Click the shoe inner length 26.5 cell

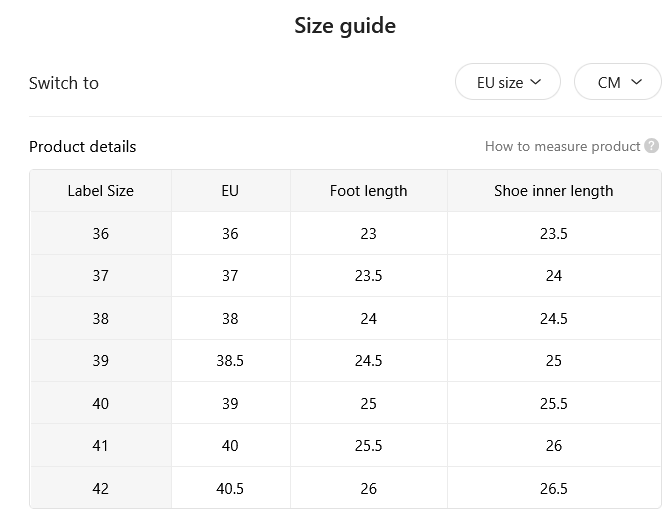pyautogui.click(x=554, y=488)
